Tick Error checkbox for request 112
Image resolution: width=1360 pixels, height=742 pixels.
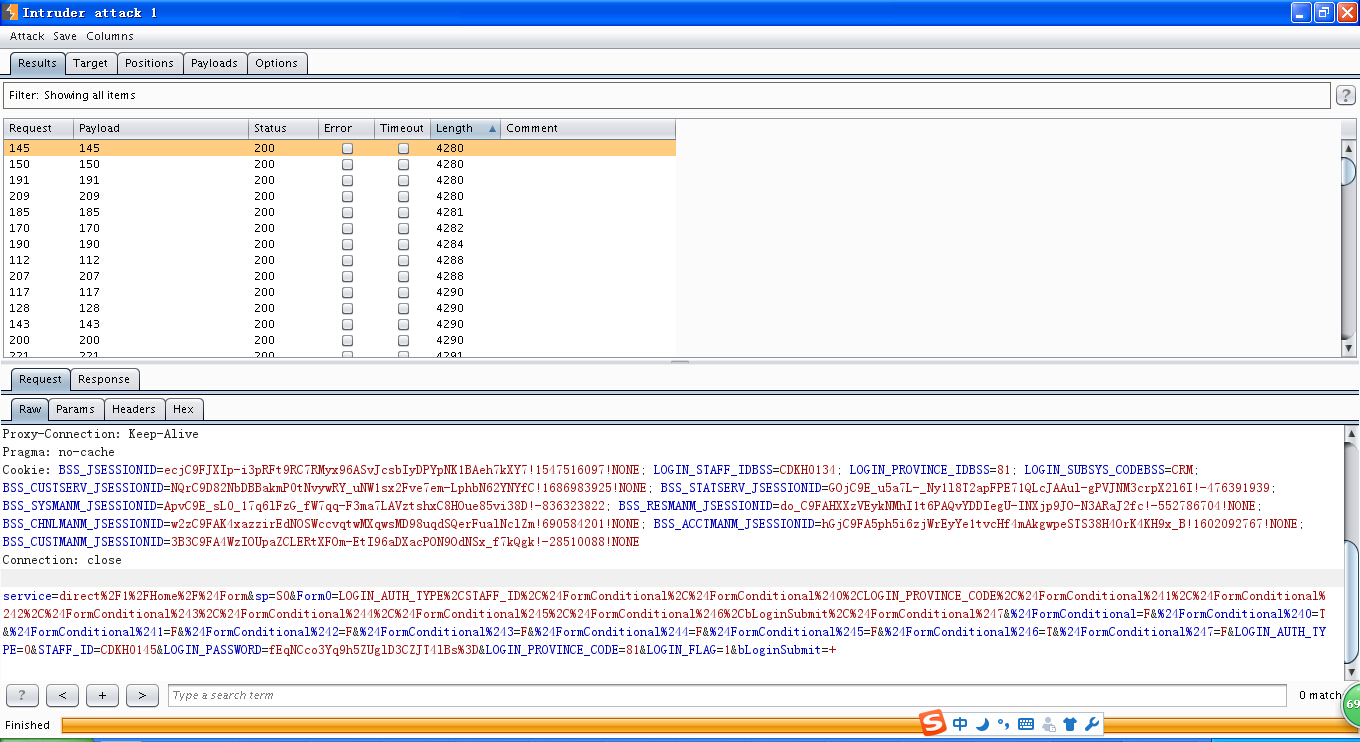point(347,260)
